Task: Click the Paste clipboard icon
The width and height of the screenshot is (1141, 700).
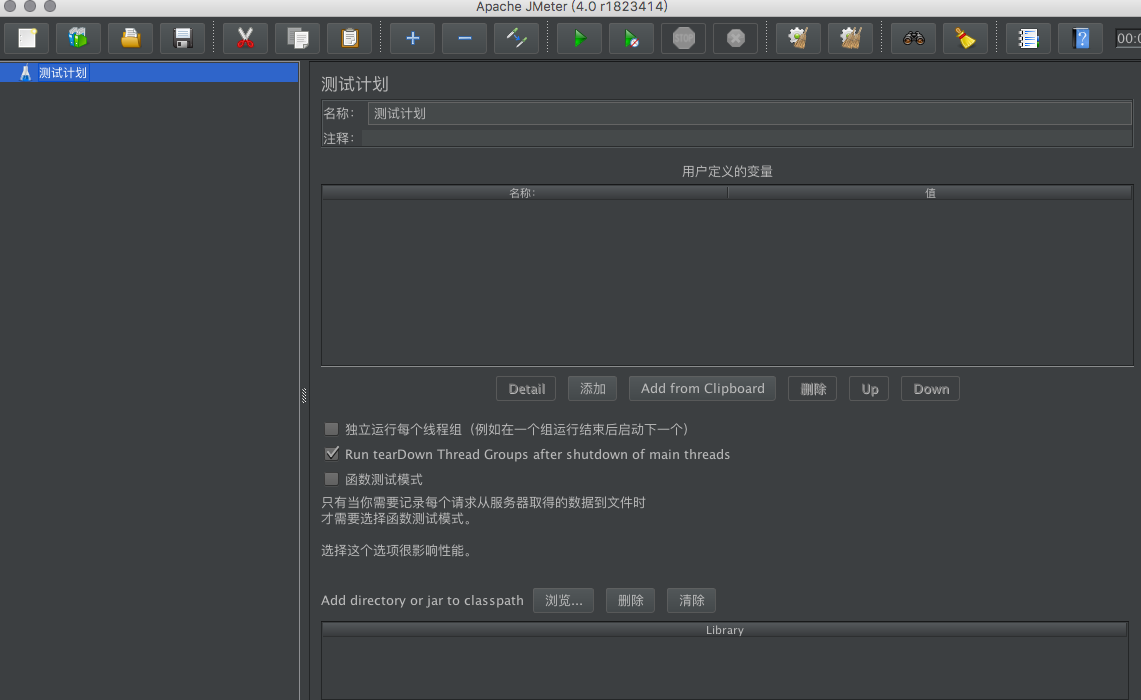Action: [350, 38]
